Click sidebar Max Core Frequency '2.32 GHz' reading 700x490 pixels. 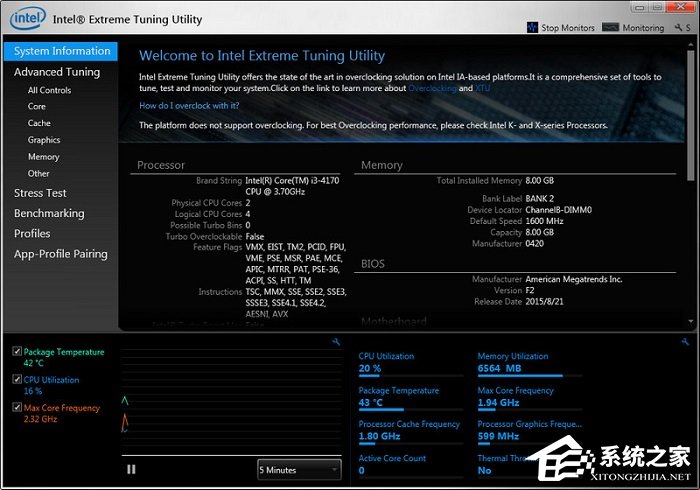(40, 419)
